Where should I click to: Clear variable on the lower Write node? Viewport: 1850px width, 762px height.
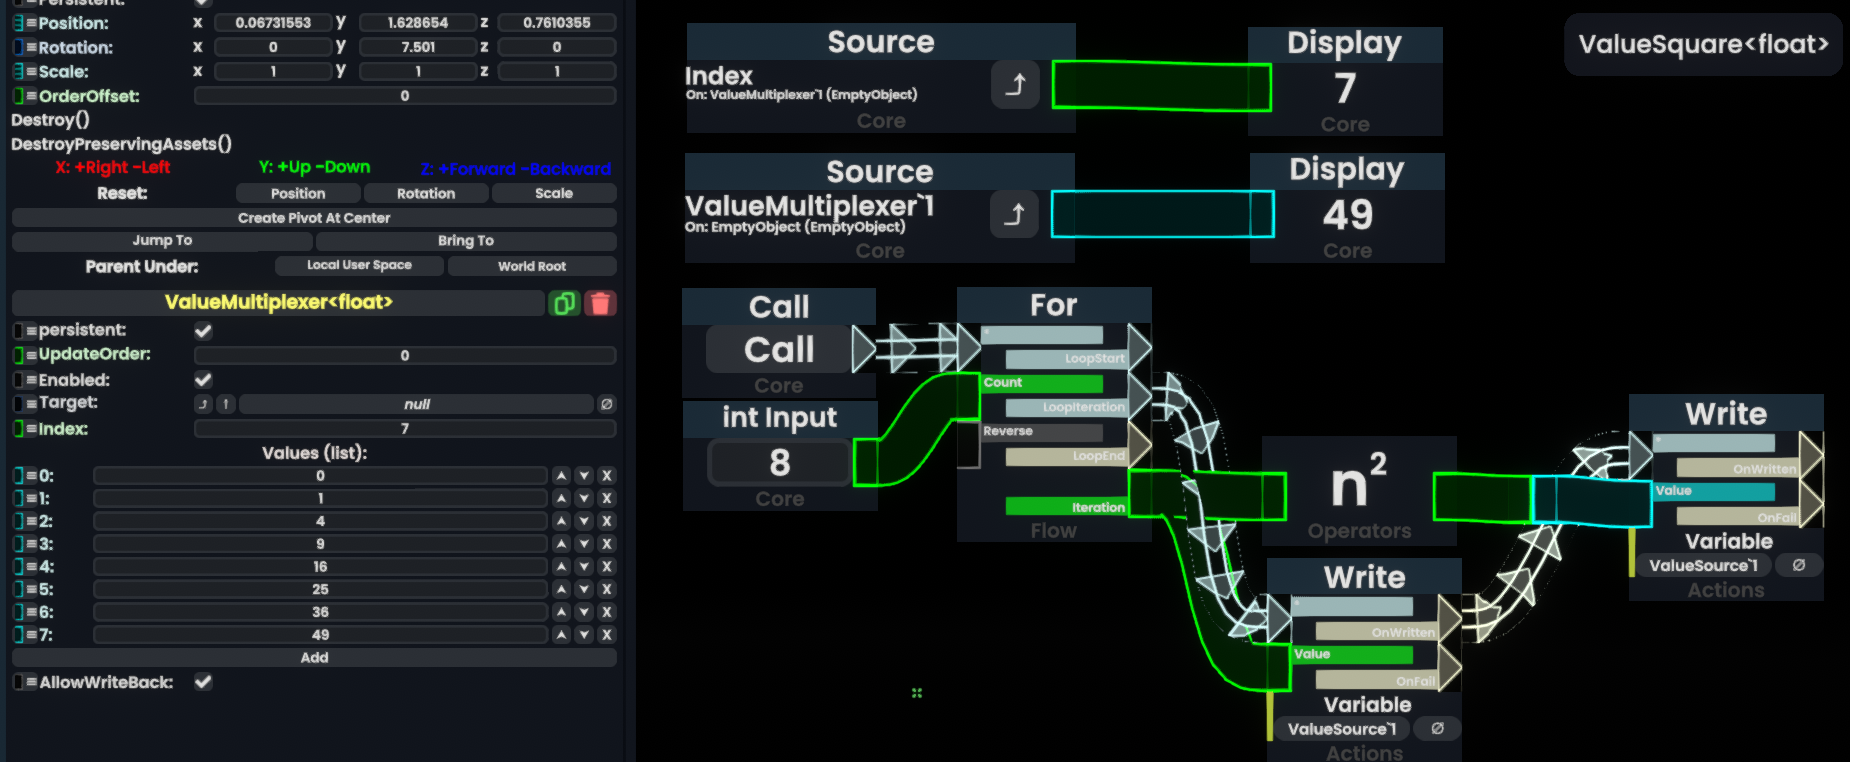click(x=1437, y=729)
